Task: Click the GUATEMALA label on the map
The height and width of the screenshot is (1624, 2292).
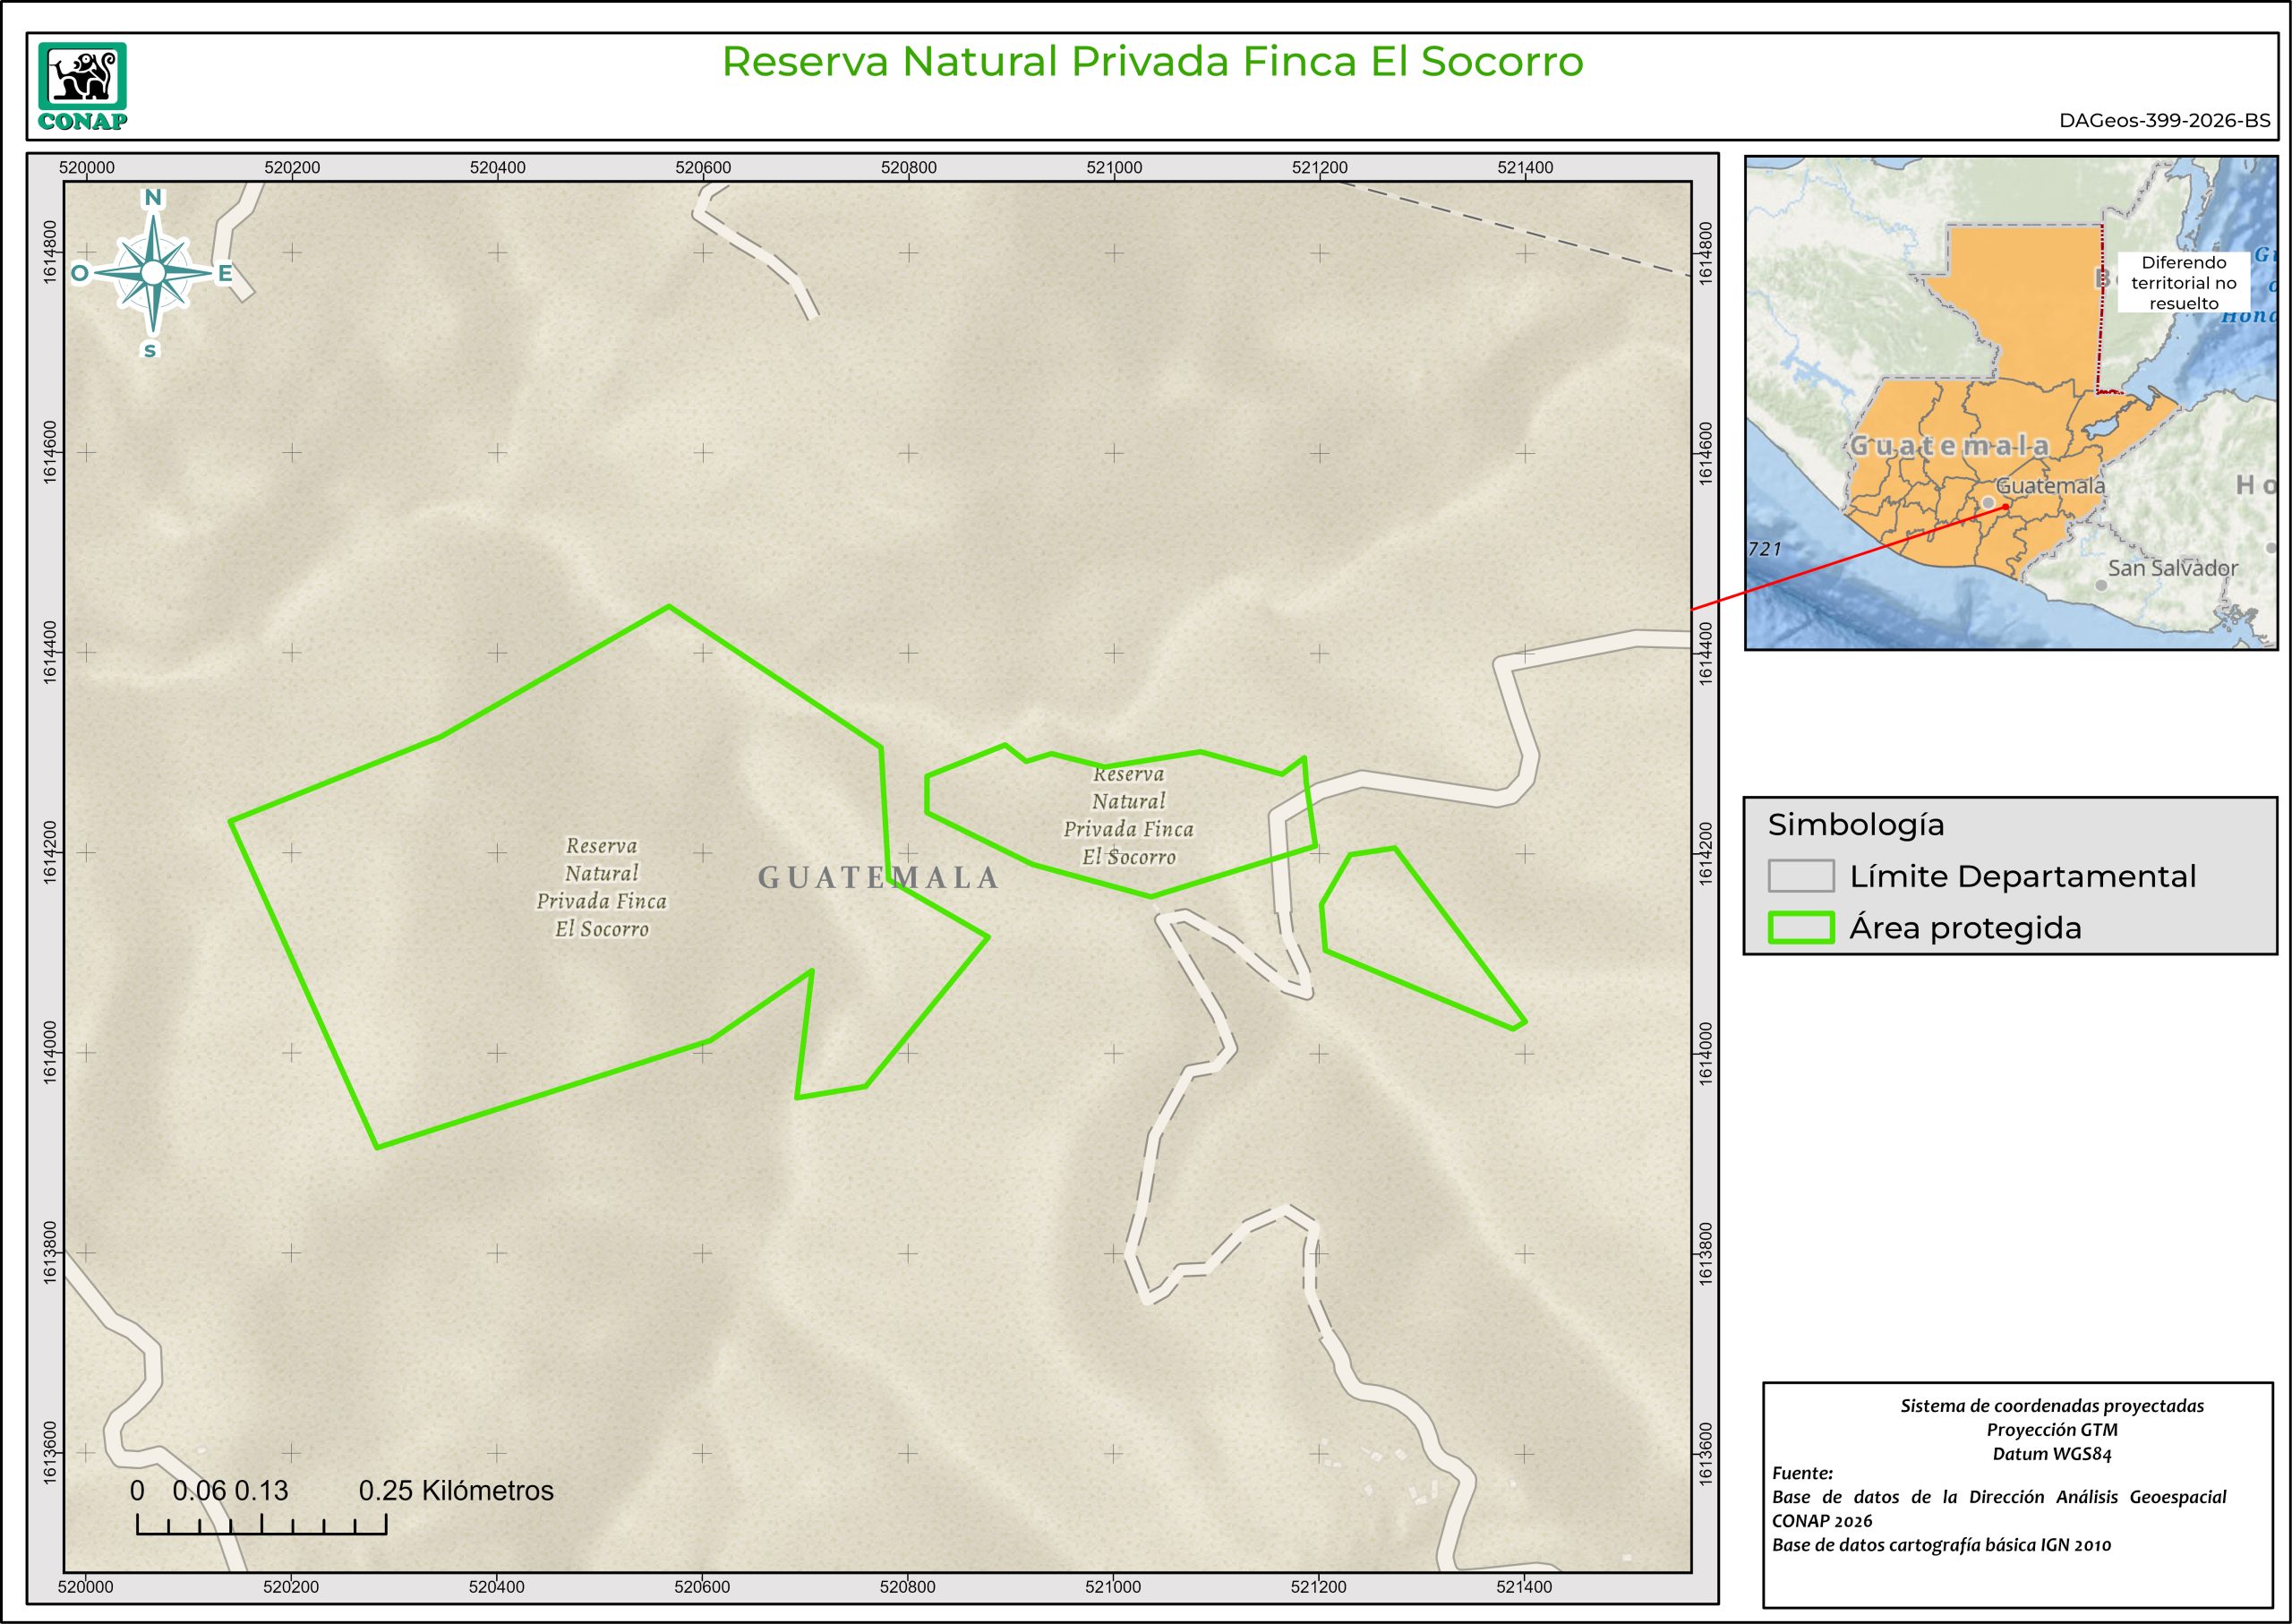Action: [878, 878]
